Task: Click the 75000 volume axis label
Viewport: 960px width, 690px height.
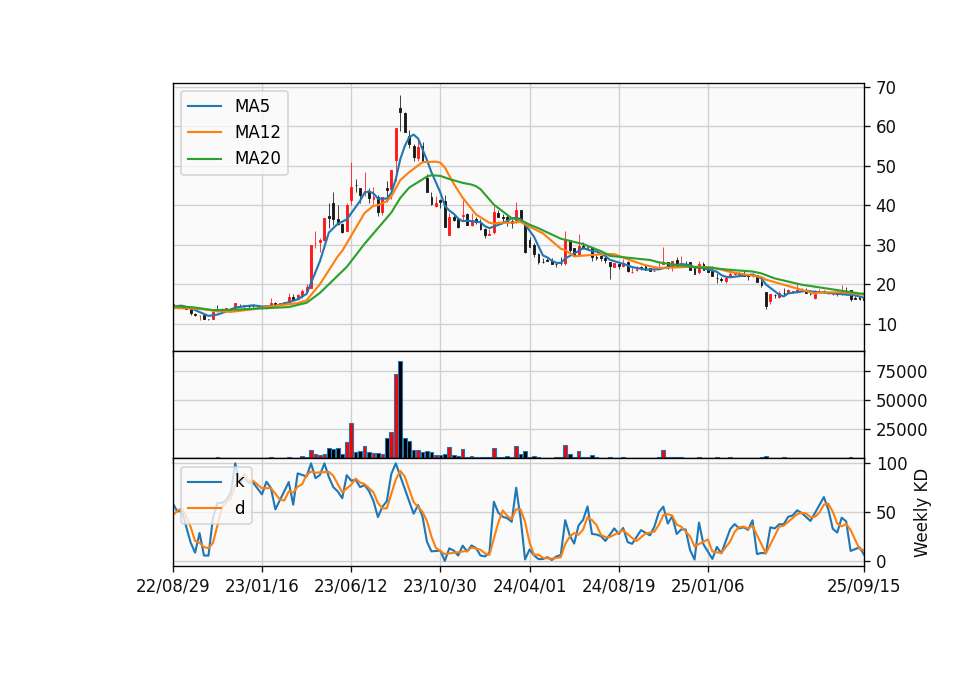Action: 901,372
